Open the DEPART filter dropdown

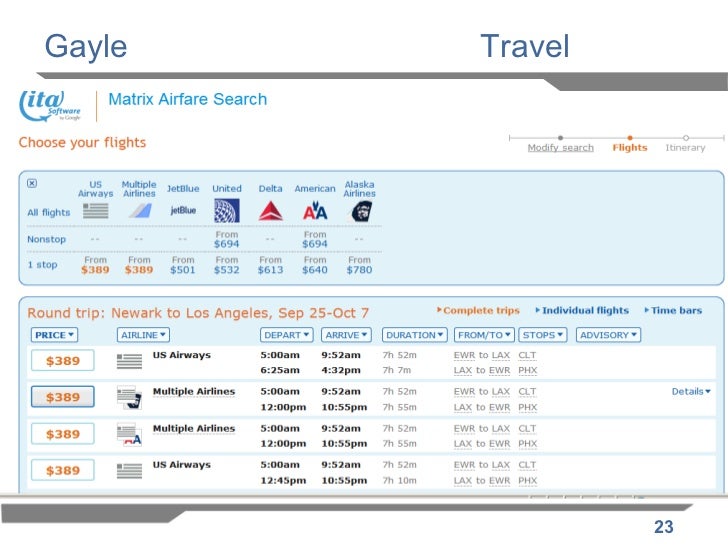(x=287, y=335)
